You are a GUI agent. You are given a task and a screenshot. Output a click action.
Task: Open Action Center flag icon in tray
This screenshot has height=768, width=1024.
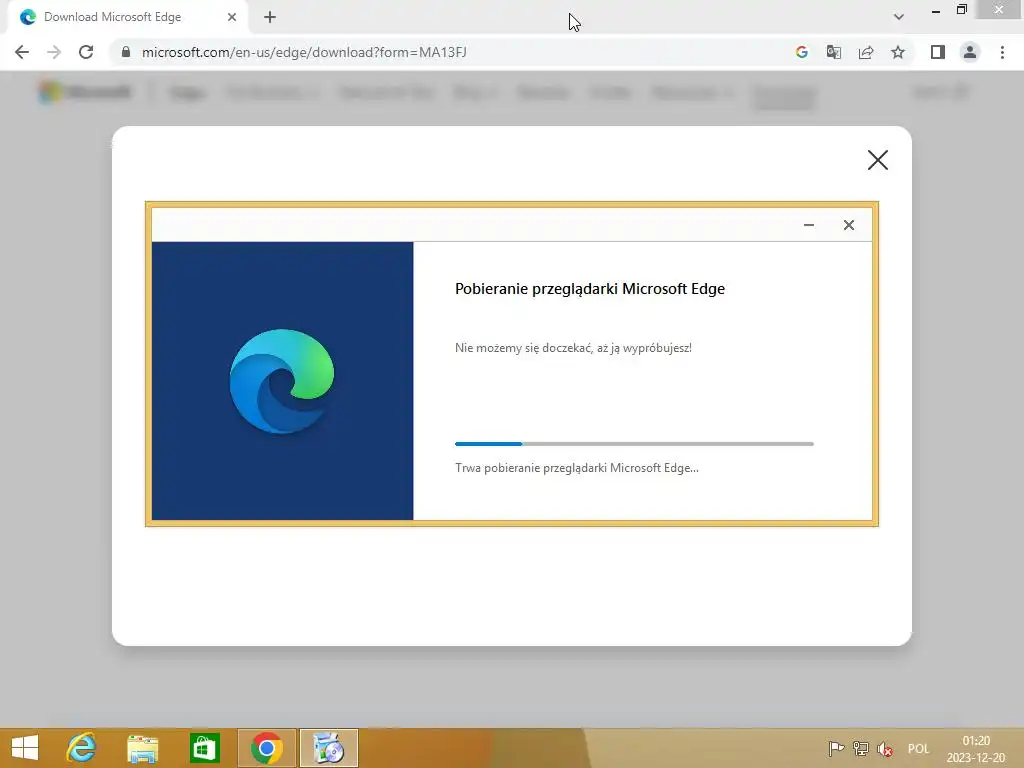[x=836, y=748]
